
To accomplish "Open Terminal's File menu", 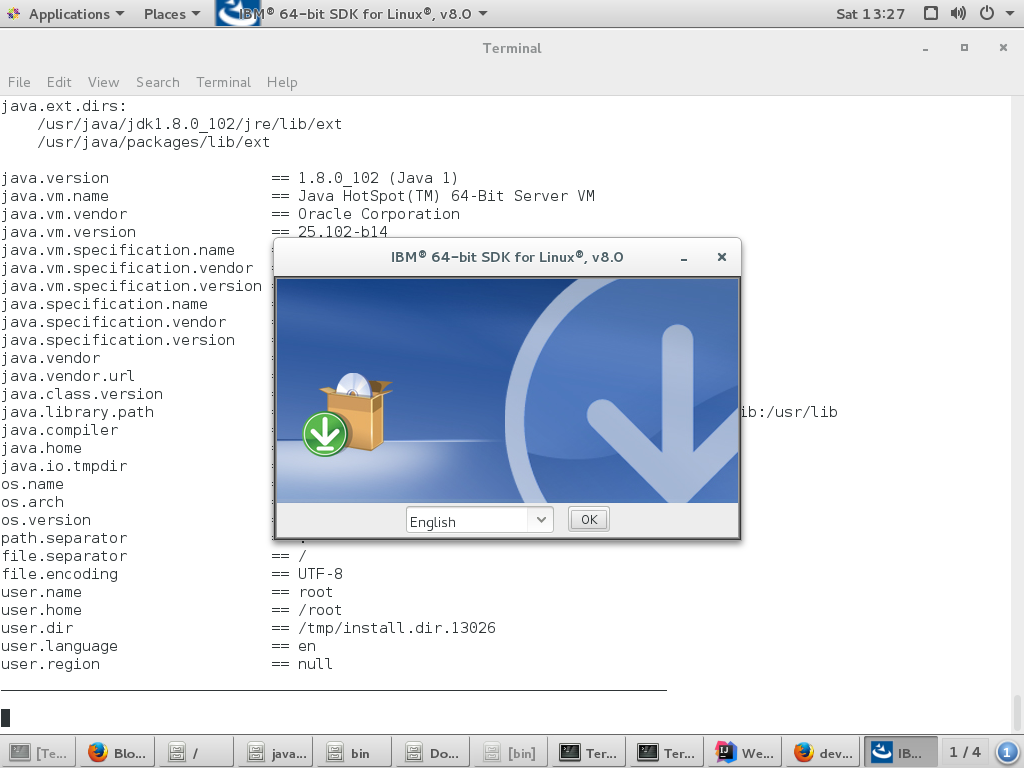I will (x=19, y=82).
